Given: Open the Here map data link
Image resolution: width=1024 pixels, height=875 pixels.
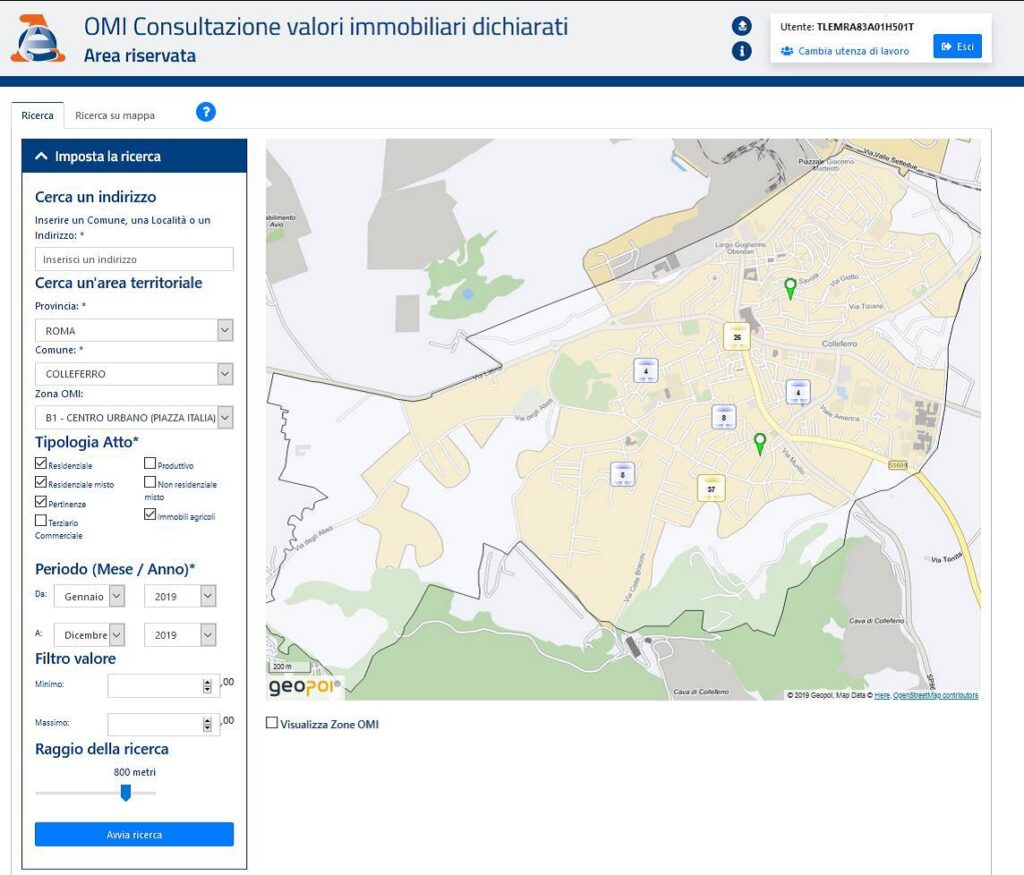Looking at the screenshot, I should 882,695.
